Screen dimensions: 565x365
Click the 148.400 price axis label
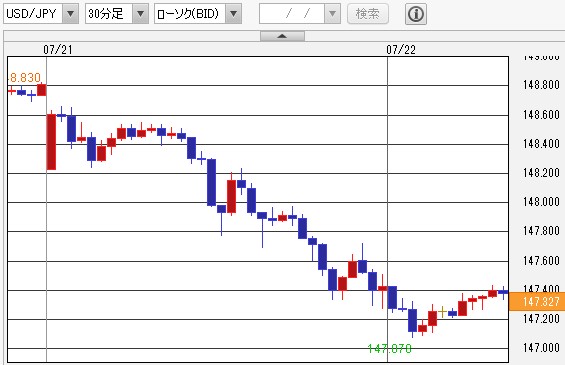(x=541, y=144)
